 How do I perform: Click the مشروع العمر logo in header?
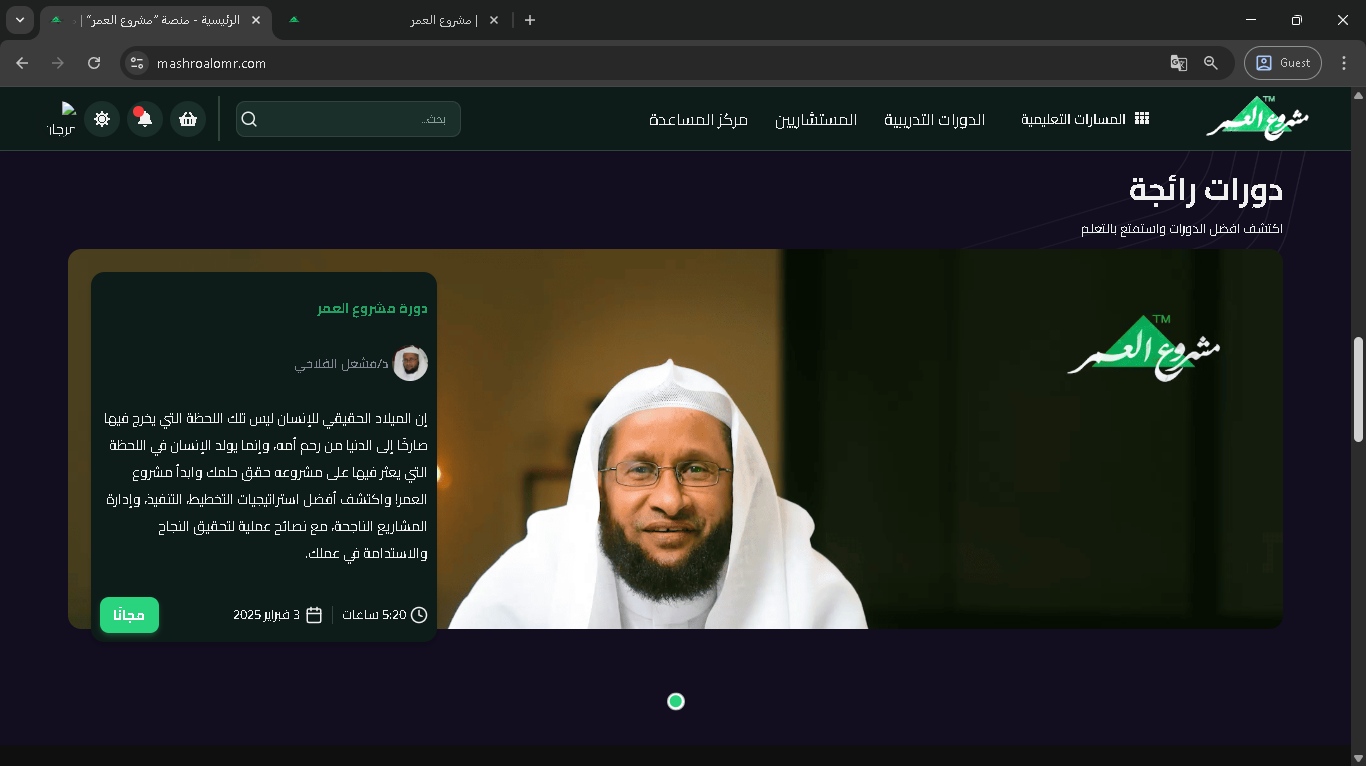(1257, 118)
